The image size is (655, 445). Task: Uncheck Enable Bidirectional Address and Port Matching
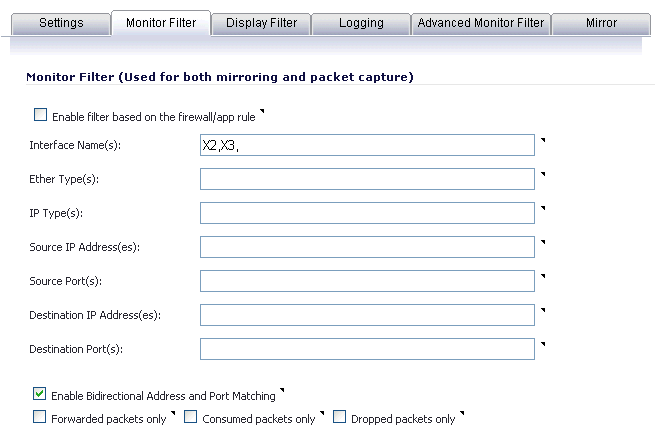click(40, 395)
